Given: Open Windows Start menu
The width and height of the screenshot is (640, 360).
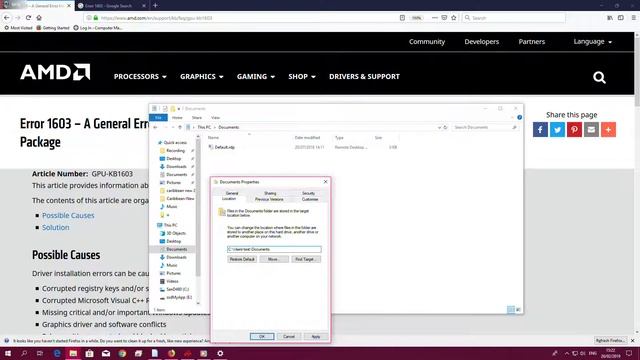Looking at the screenshot, I should tap(7, 353).
